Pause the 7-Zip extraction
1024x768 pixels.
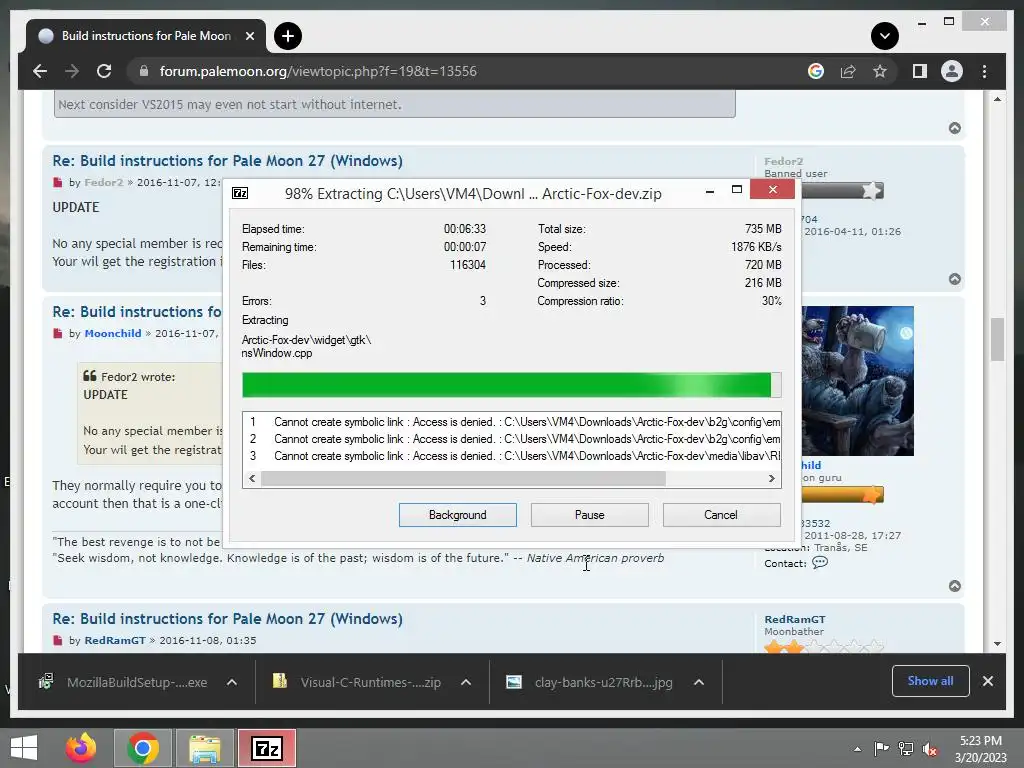590,515
